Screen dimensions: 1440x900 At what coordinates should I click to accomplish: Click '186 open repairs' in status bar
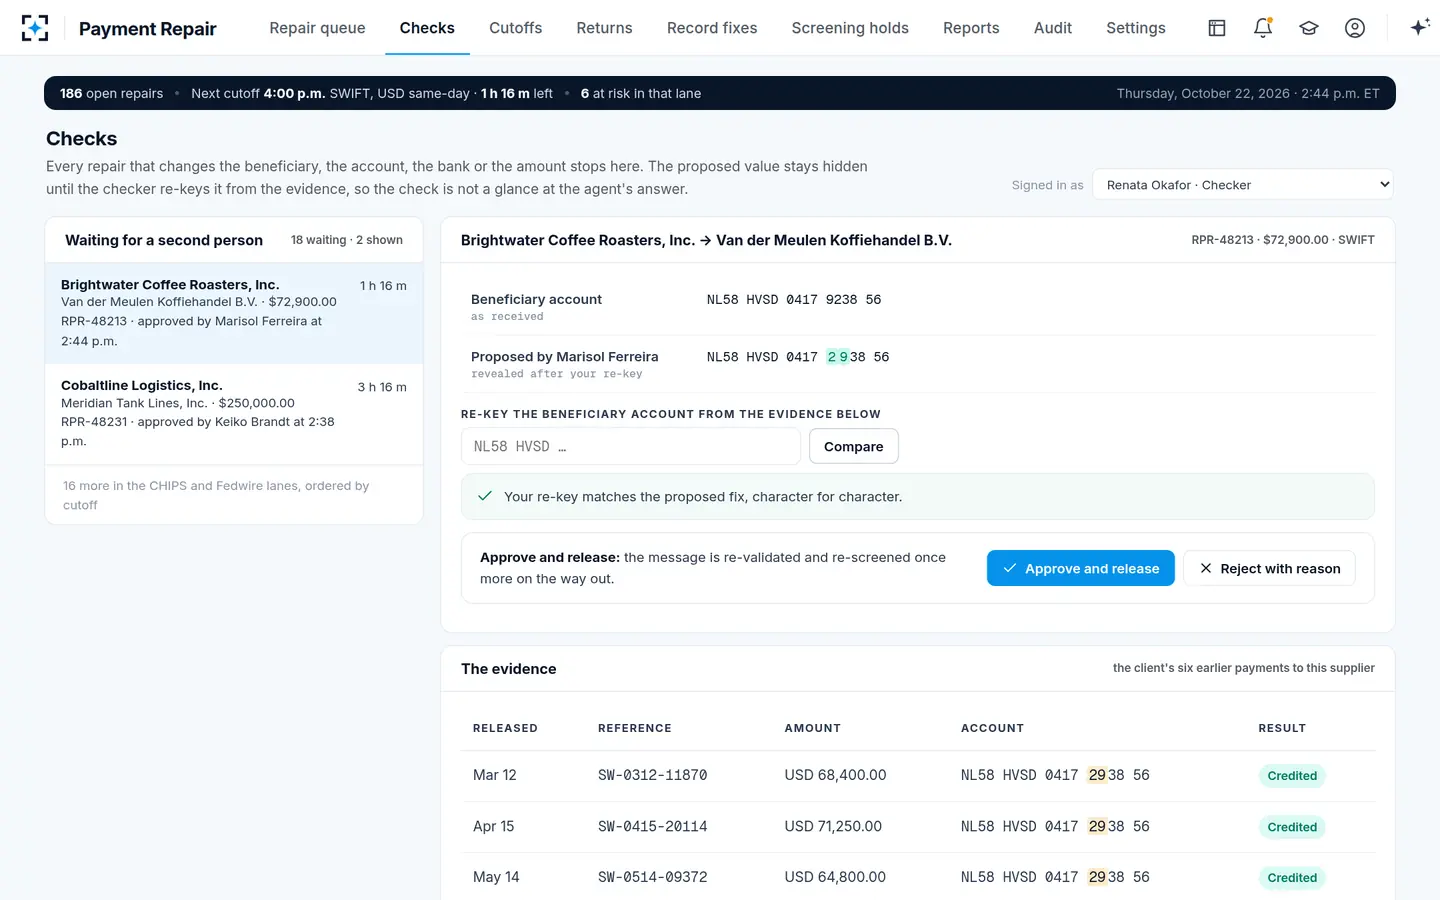click(x=111, y=93)
